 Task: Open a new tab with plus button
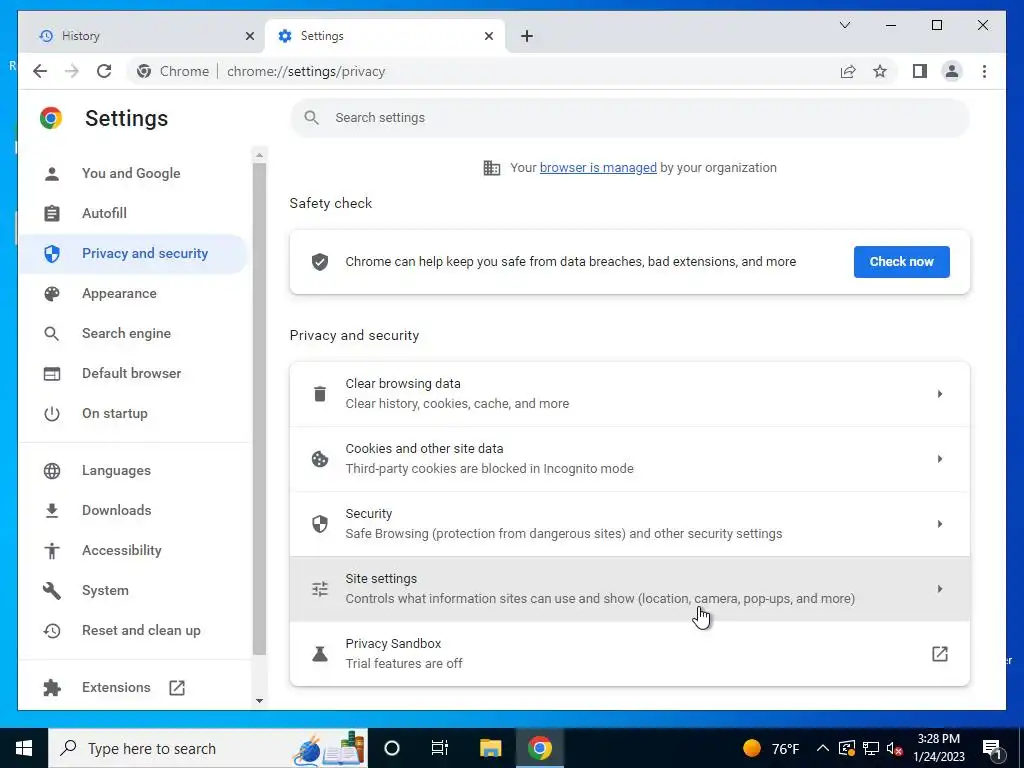527,36
